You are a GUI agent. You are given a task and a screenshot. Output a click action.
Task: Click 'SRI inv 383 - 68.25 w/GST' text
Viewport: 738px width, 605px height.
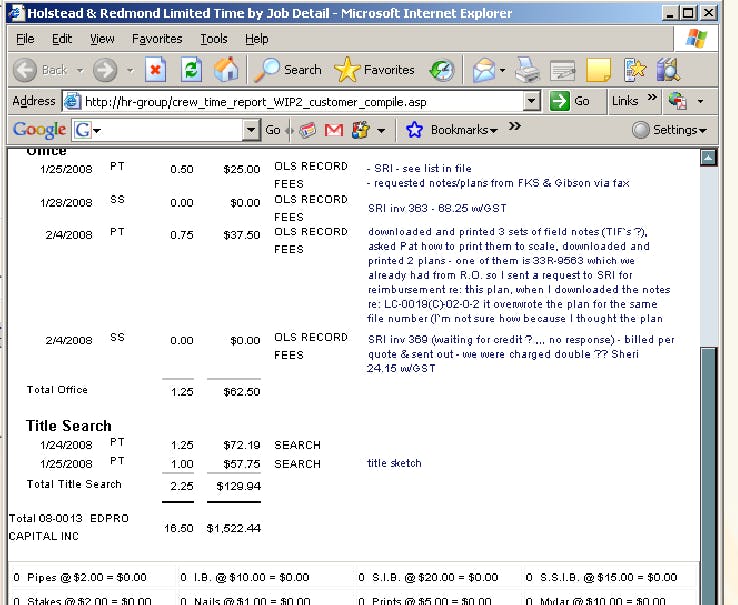click(x=437, y=208)
